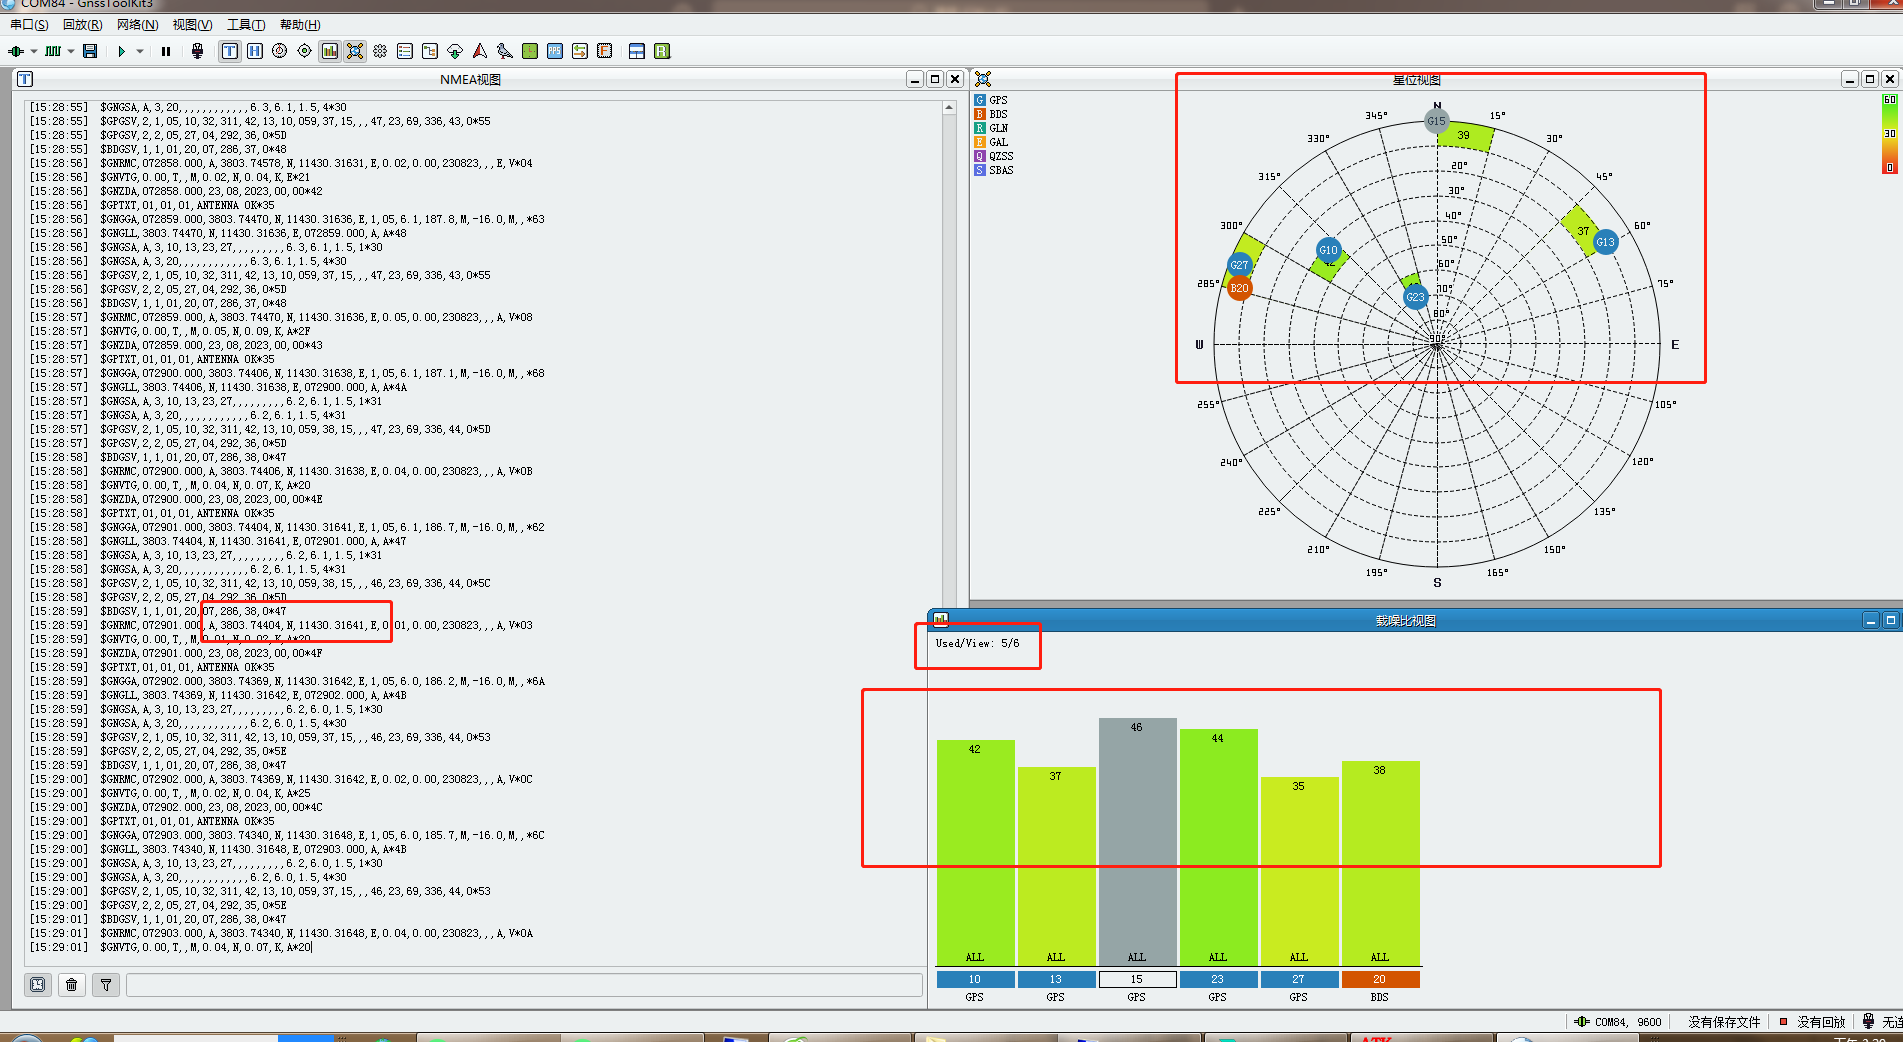Toggle the satellite sky view icon
This screenshot has height=1042, width=1903.
pyautogui.click(x=355, y=51)
